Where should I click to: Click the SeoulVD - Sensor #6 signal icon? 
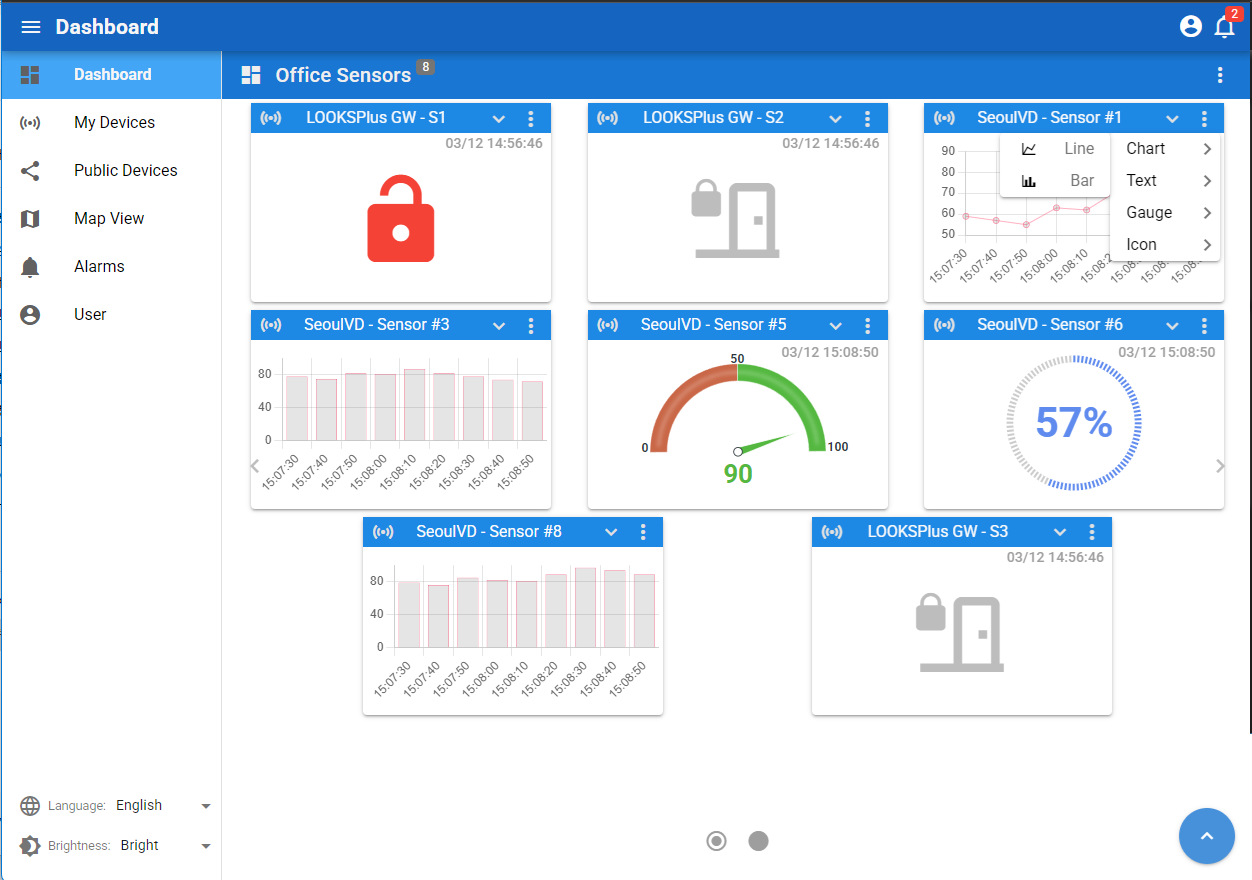[x=944, y=325]
